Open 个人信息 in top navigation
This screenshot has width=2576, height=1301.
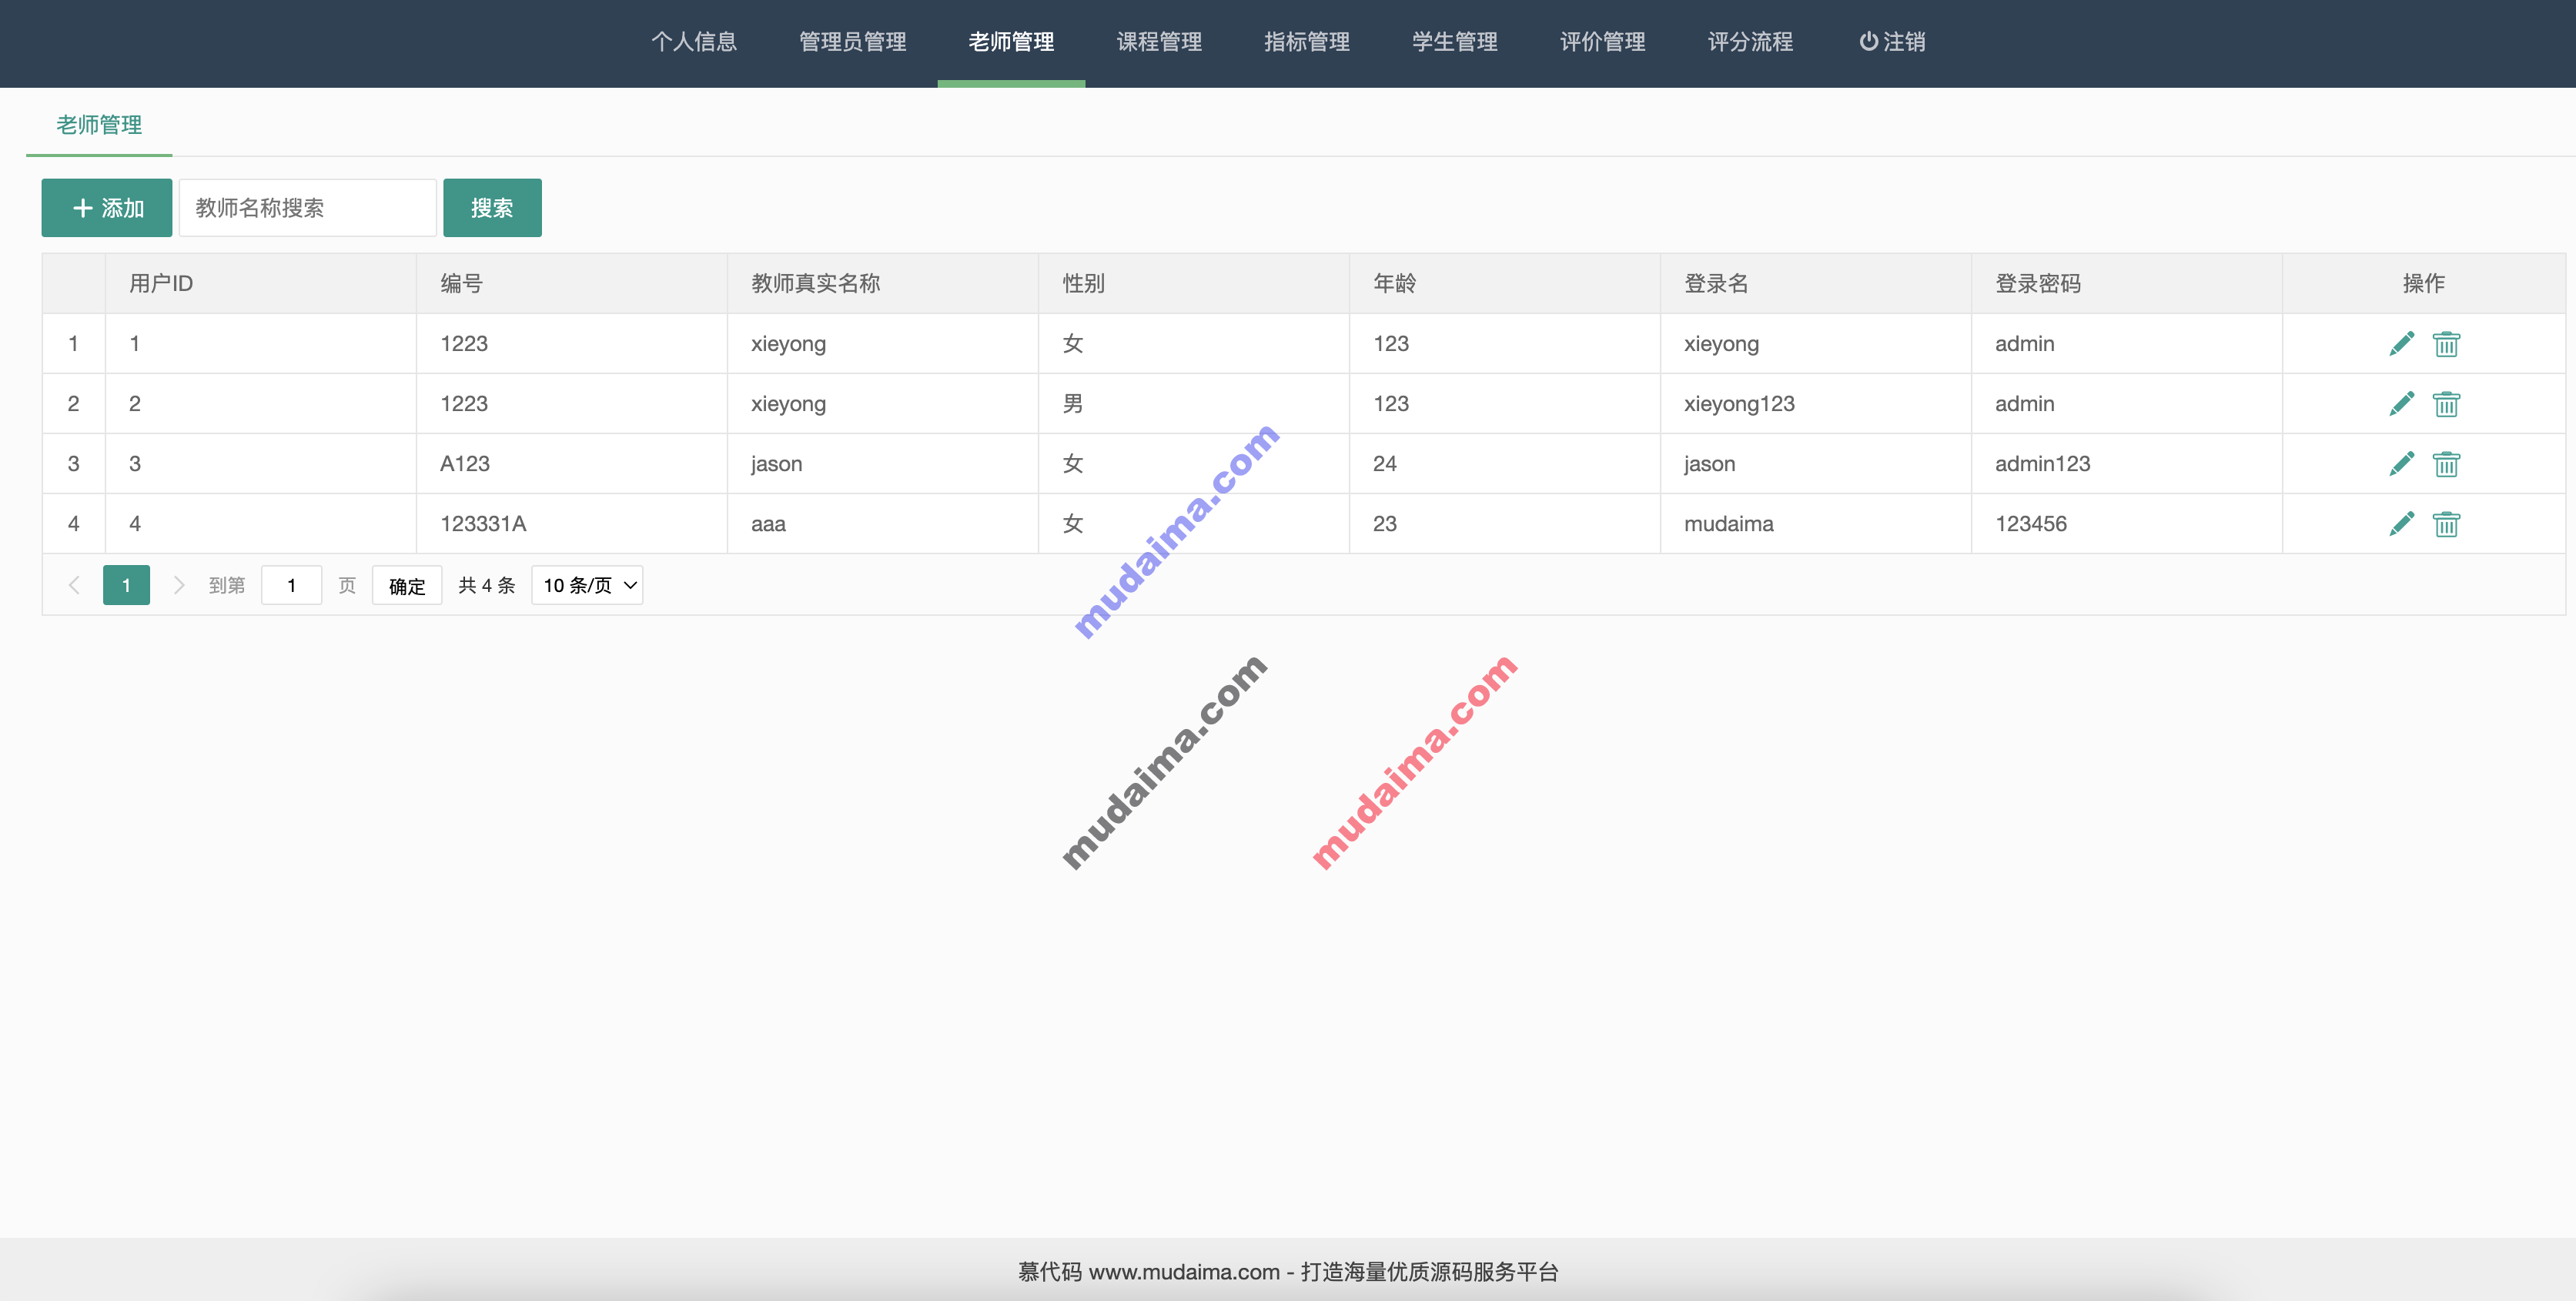click(694, 42)
